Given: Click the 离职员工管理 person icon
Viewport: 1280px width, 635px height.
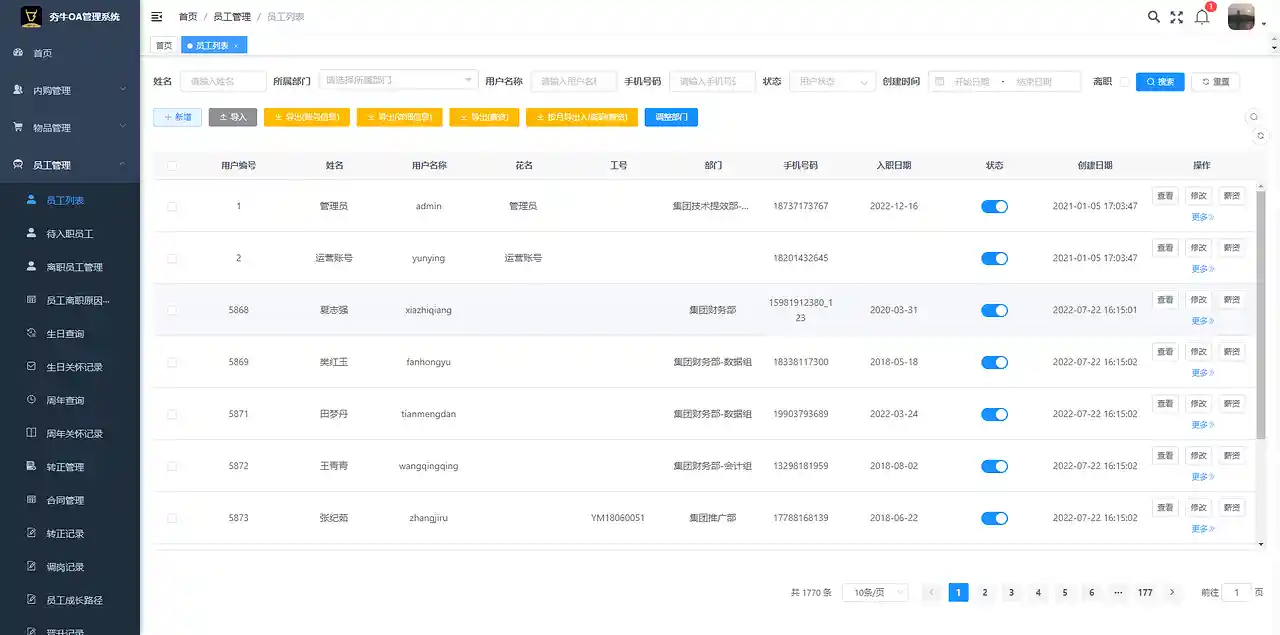Looking at the screenshot, I should coord(32,267).
